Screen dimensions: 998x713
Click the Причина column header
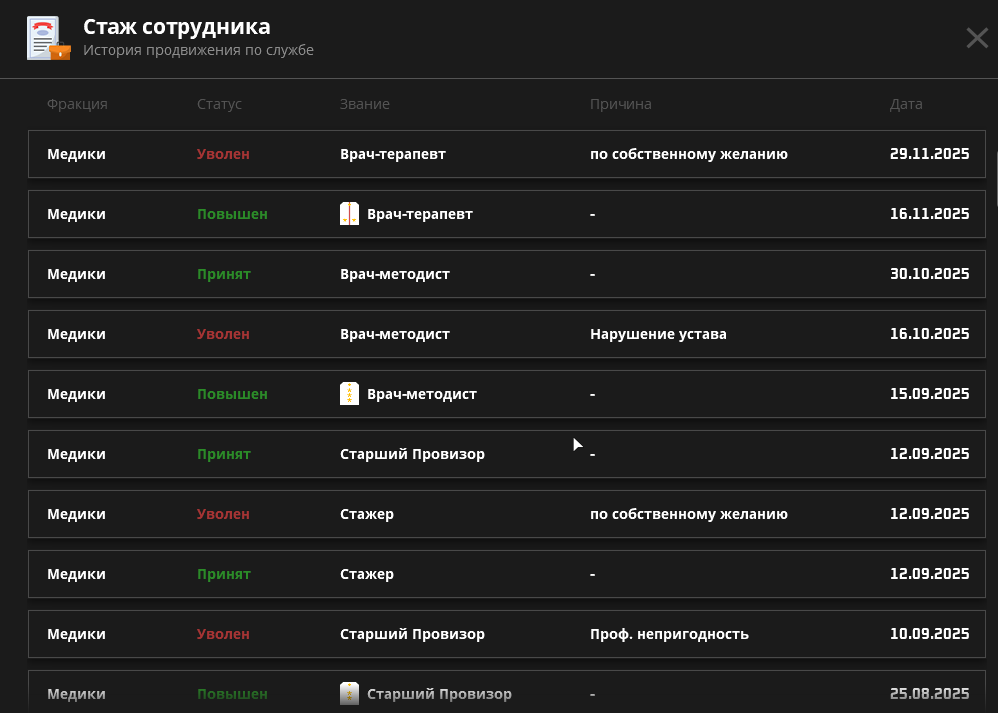point(621,104)
